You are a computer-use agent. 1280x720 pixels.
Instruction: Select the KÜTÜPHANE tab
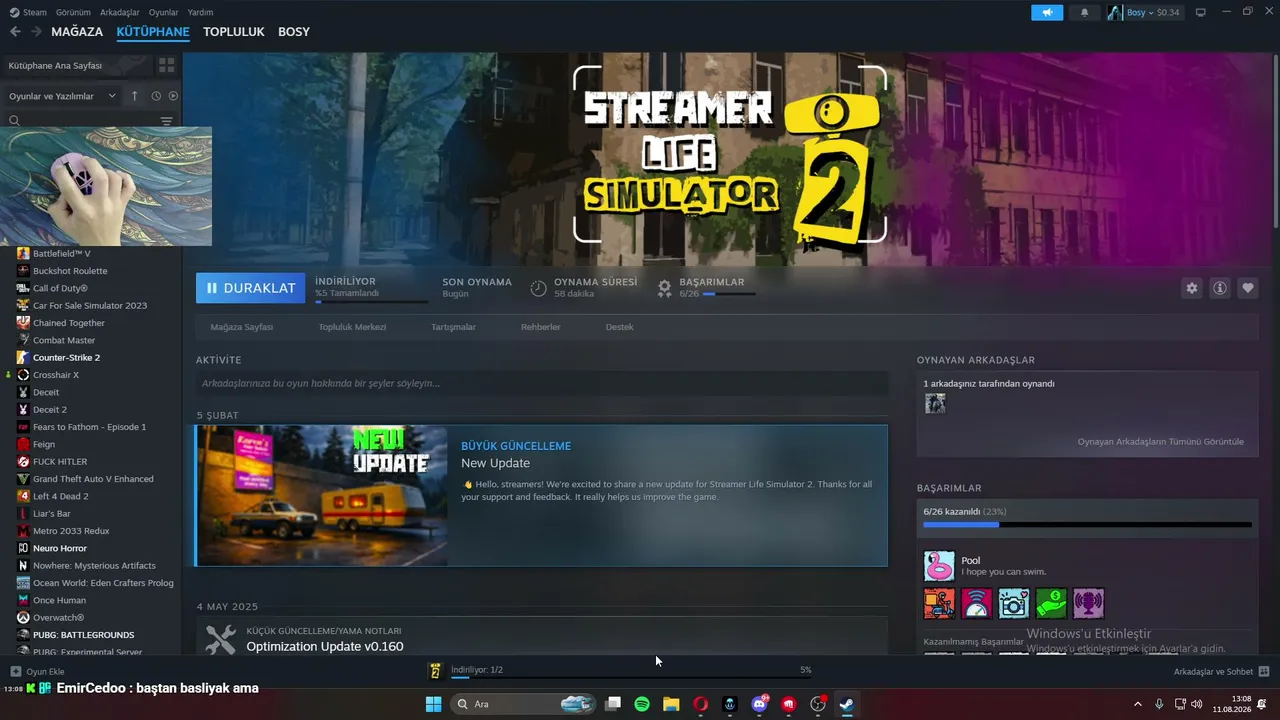[x=153, y=32]
